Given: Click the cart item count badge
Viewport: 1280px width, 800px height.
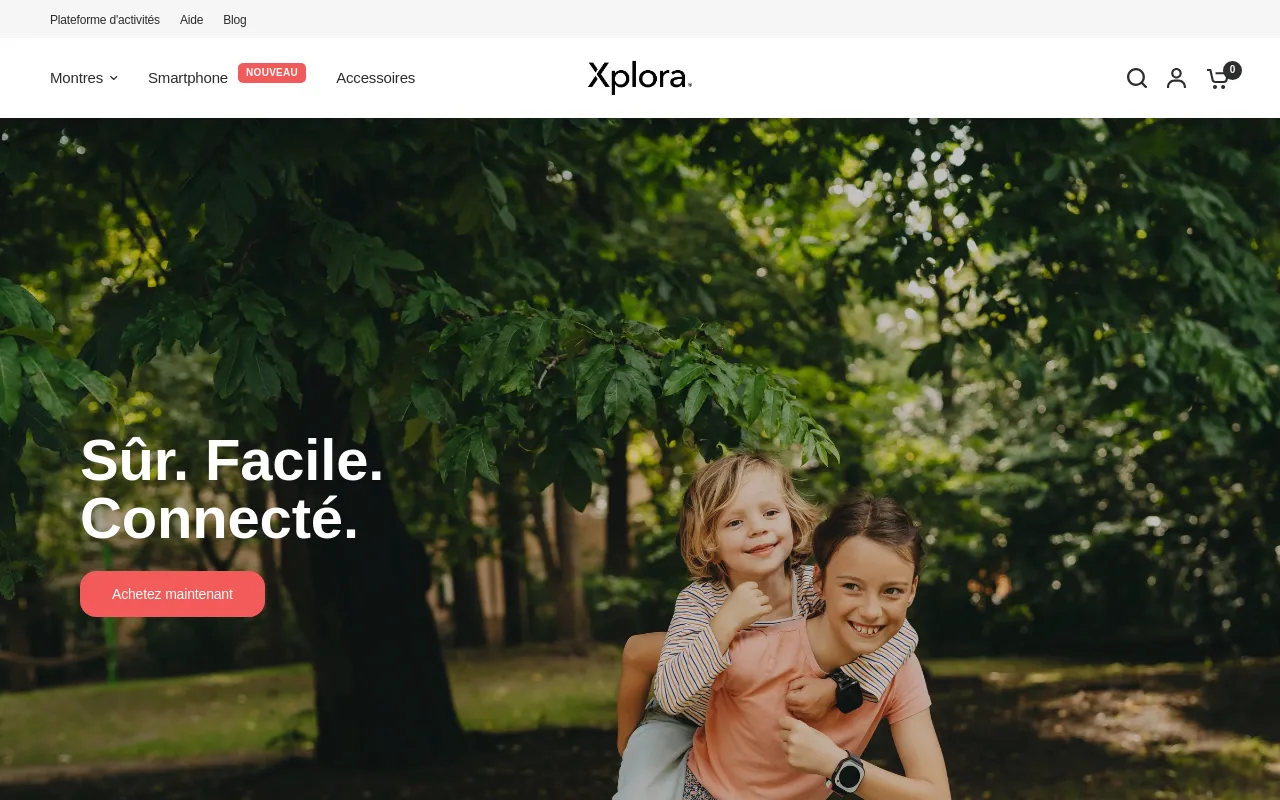Looking at the screenshot, I should 1232,70.
